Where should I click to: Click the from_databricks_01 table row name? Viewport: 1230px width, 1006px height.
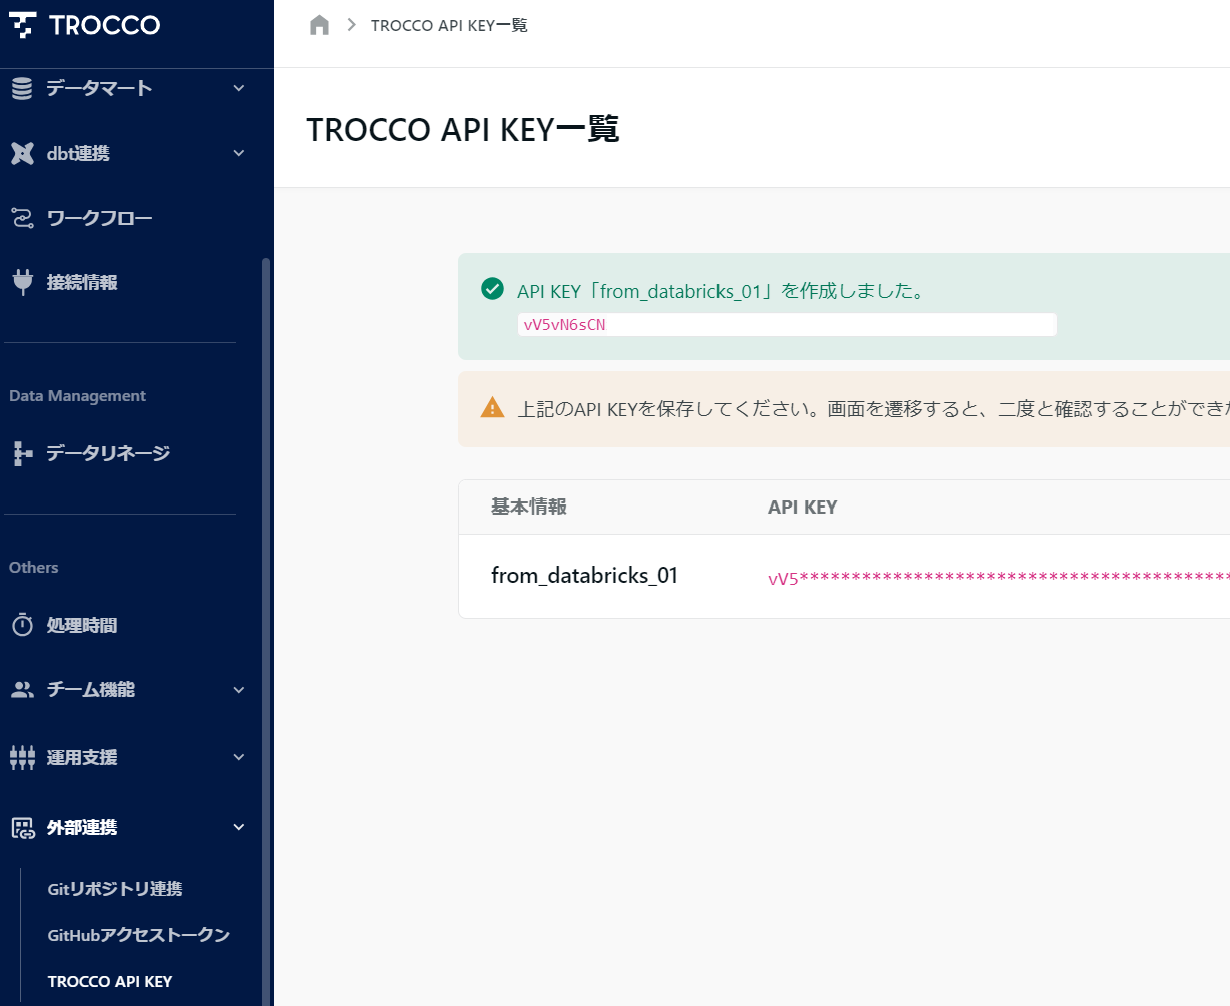584,576
